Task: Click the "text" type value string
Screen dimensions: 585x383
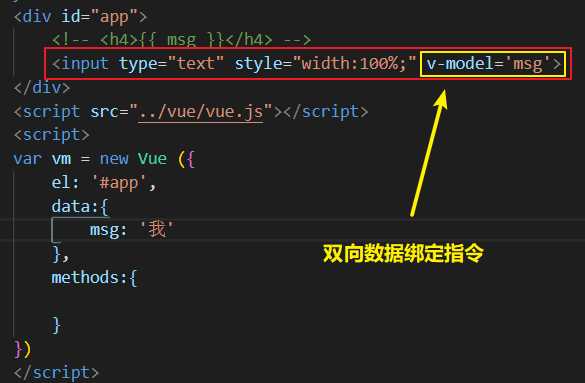Action: [196, 63]
